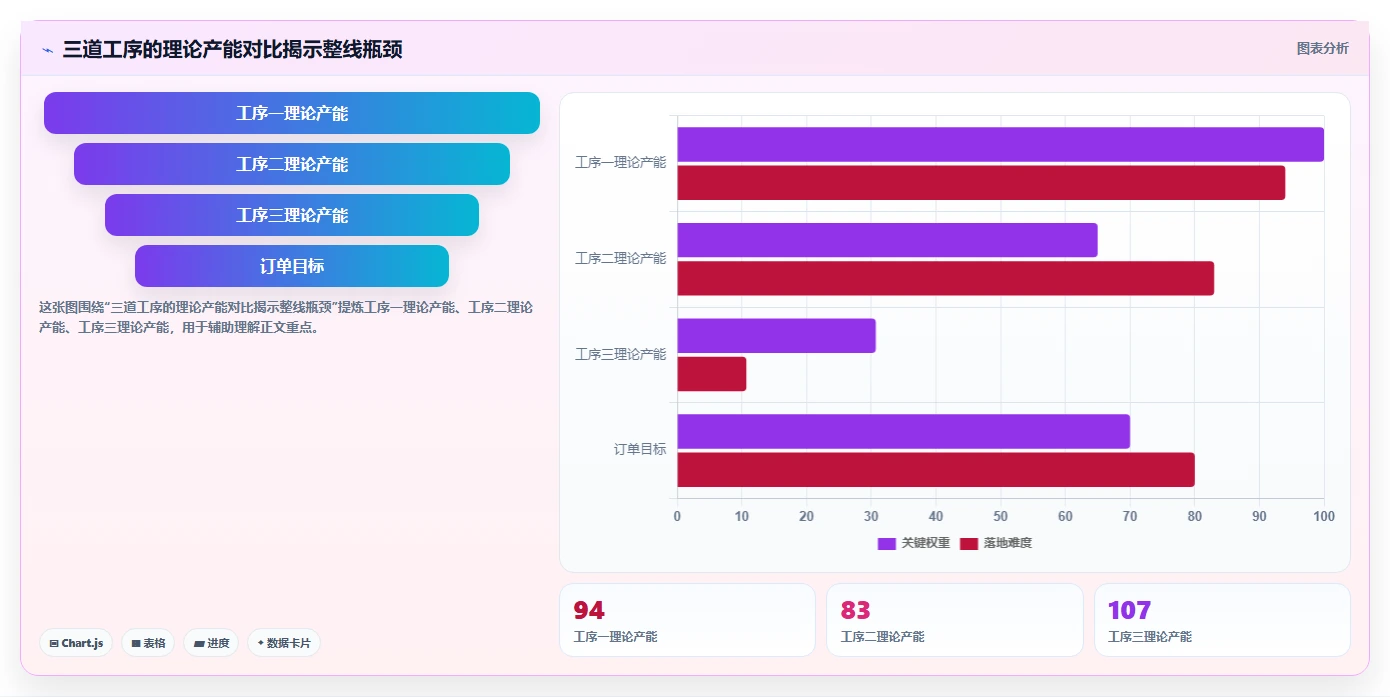
Task: Click the 工序二理论产能 y-axis label on chart
Action: point(620,258)
